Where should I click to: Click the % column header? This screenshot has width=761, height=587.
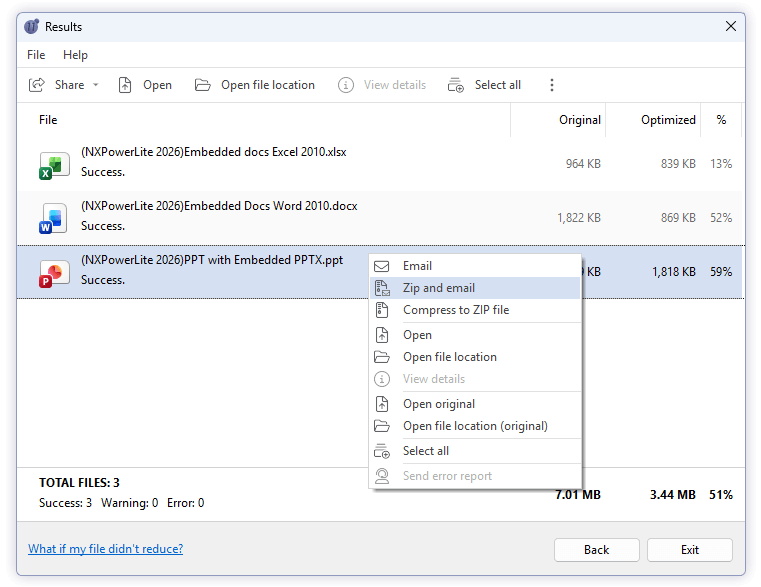(721, 120)
